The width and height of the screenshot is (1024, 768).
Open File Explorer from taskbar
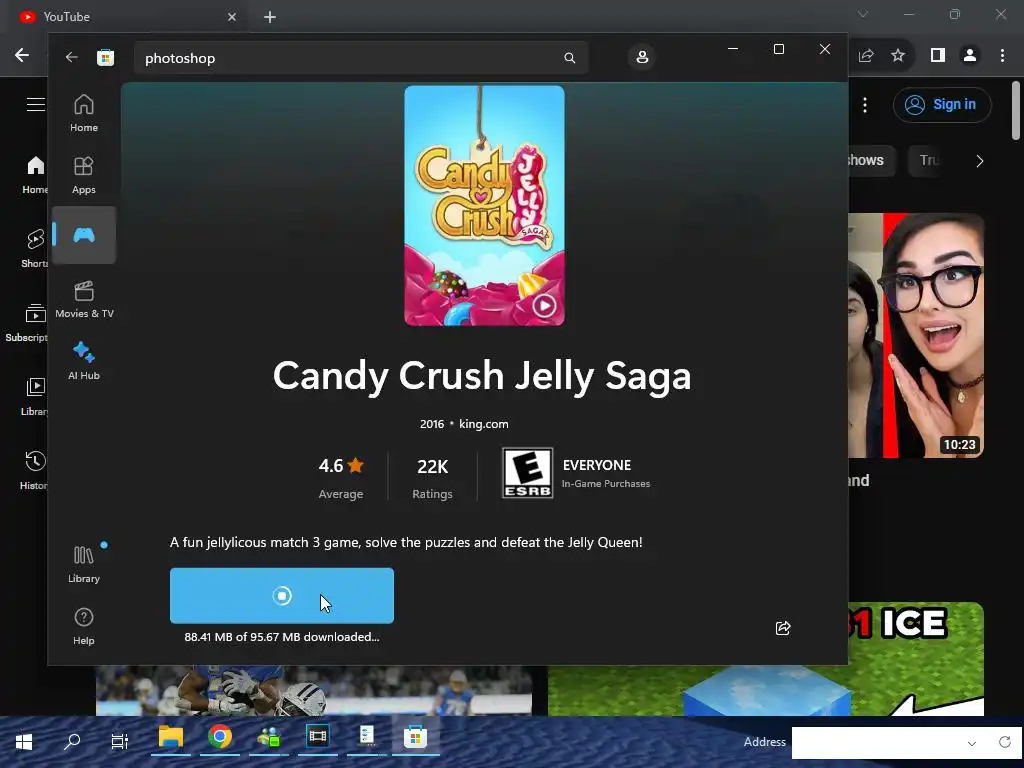[170, 738]
